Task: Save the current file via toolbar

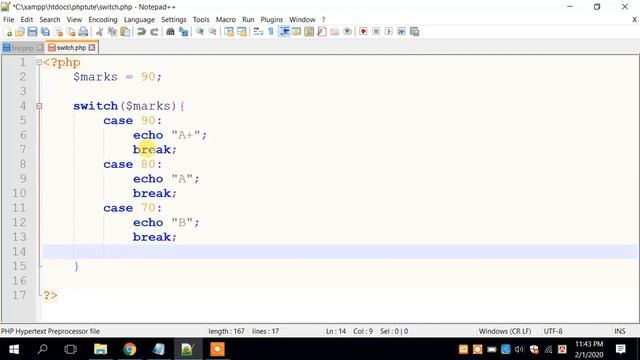Action: [32, 32]
